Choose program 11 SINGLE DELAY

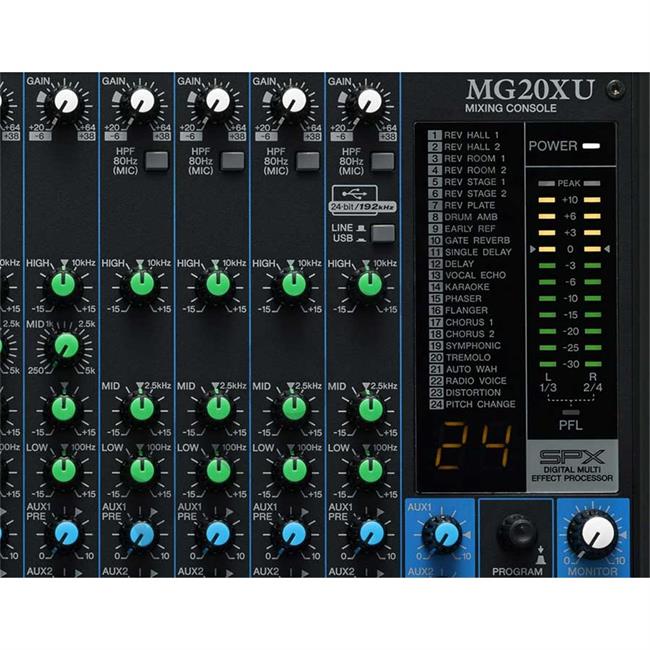pos(471,252)
